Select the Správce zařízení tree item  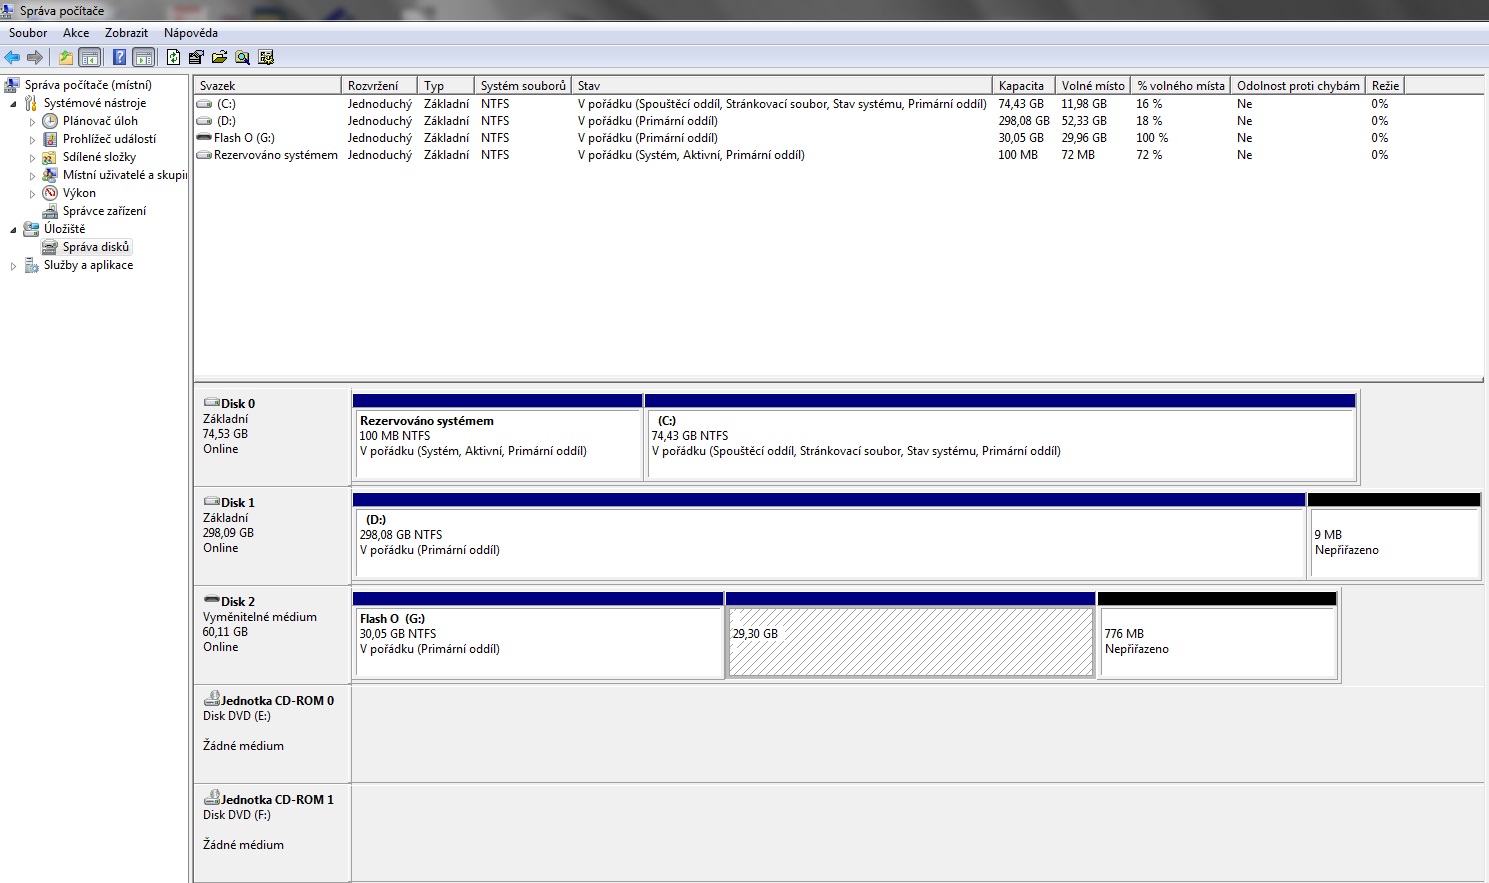coord(104,211)
